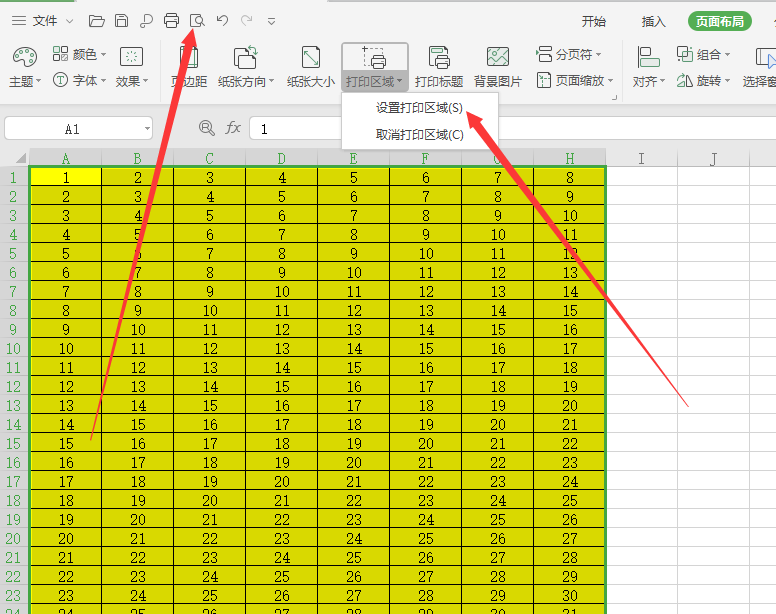Expand the 纸张方向 dropdown arrow
This screenshot has width=776, height=614.
coord(271,81)
